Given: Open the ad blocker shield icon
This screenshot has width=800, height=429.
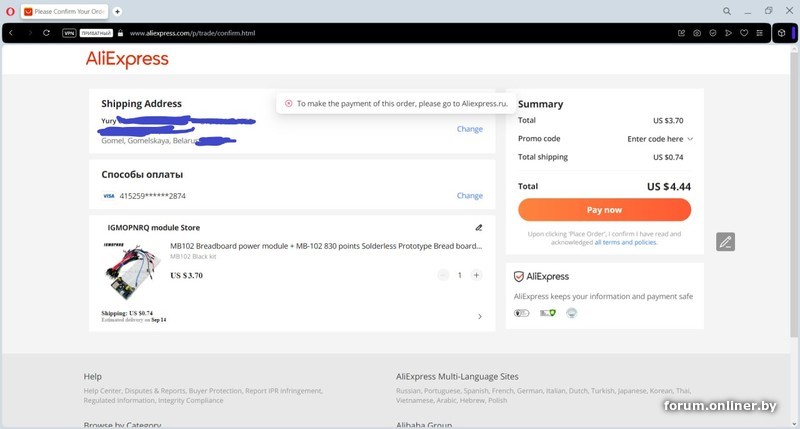Looking at the screenshot, I should tap(713, 33).
